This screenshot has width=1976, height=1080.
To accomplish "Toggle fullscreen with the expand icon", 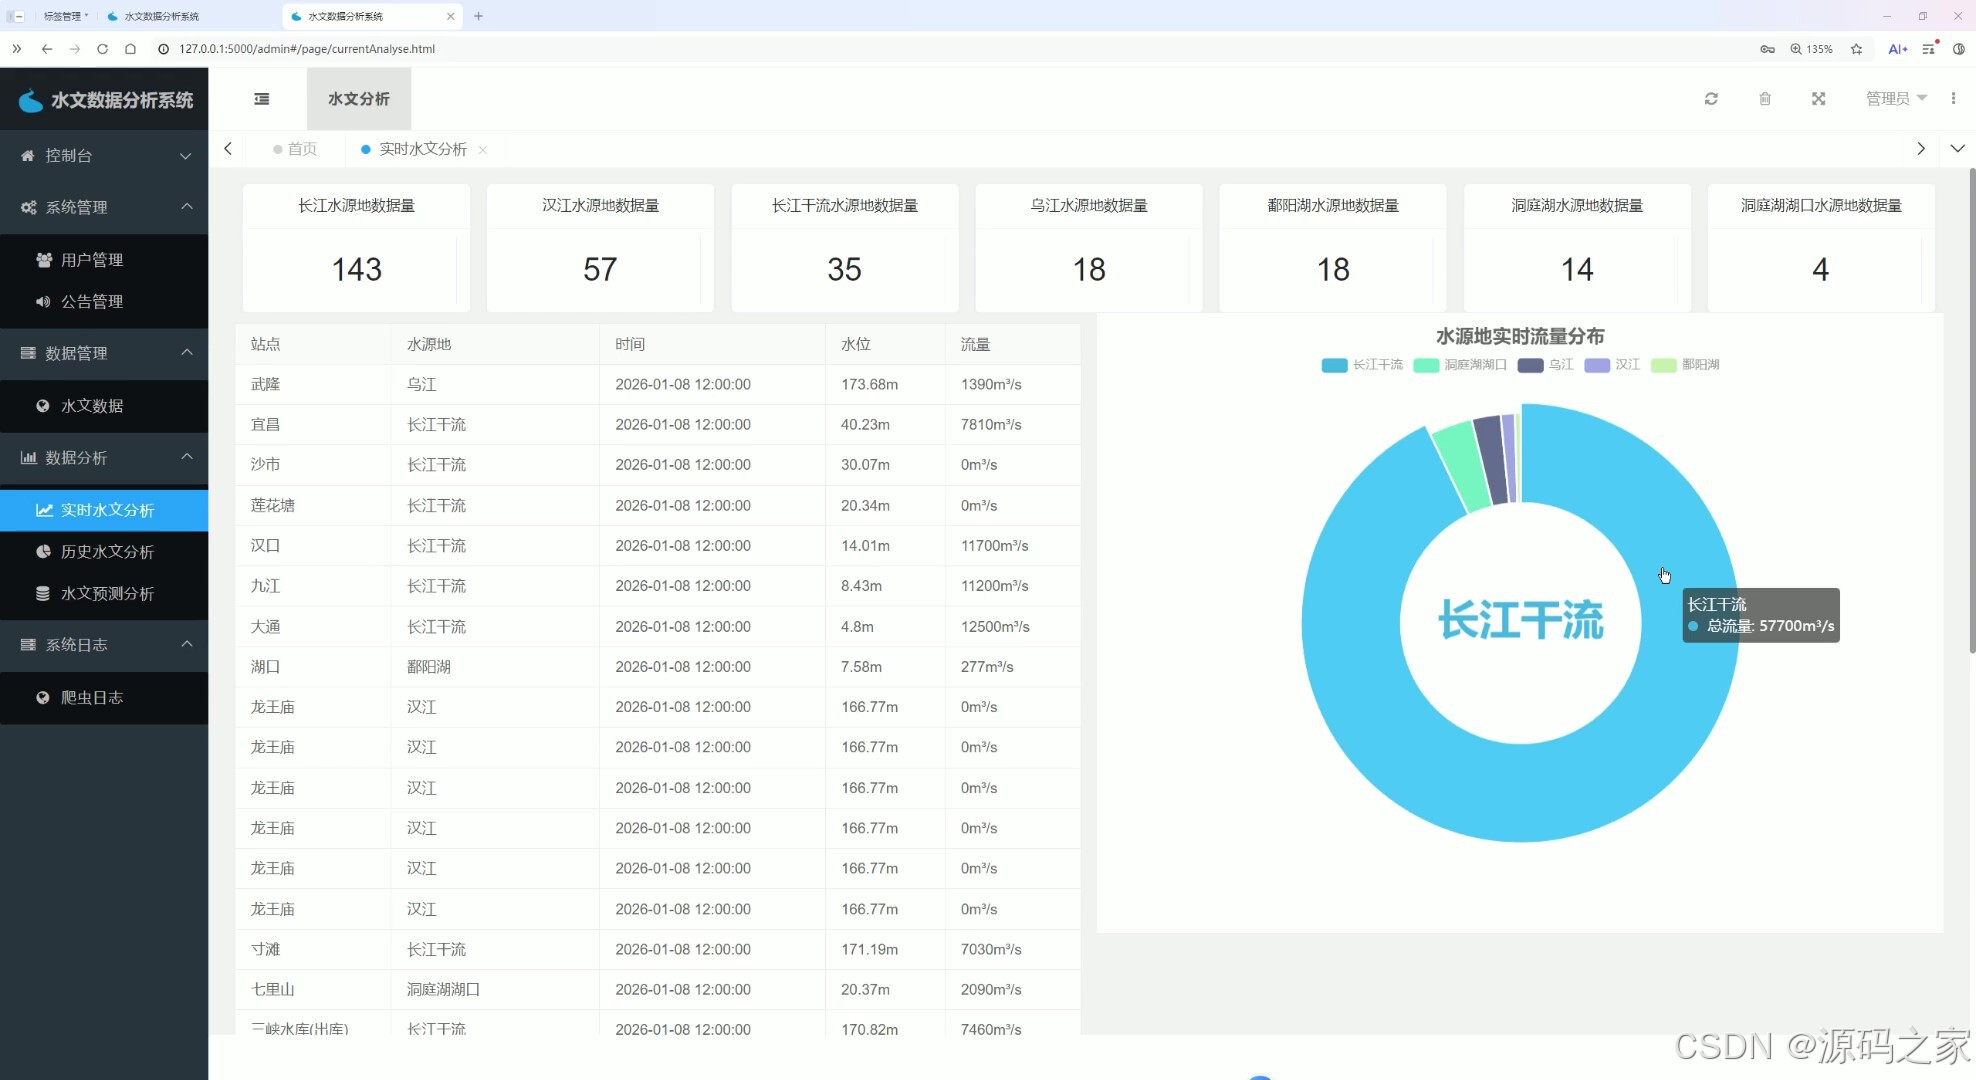I will [1818, 99].
